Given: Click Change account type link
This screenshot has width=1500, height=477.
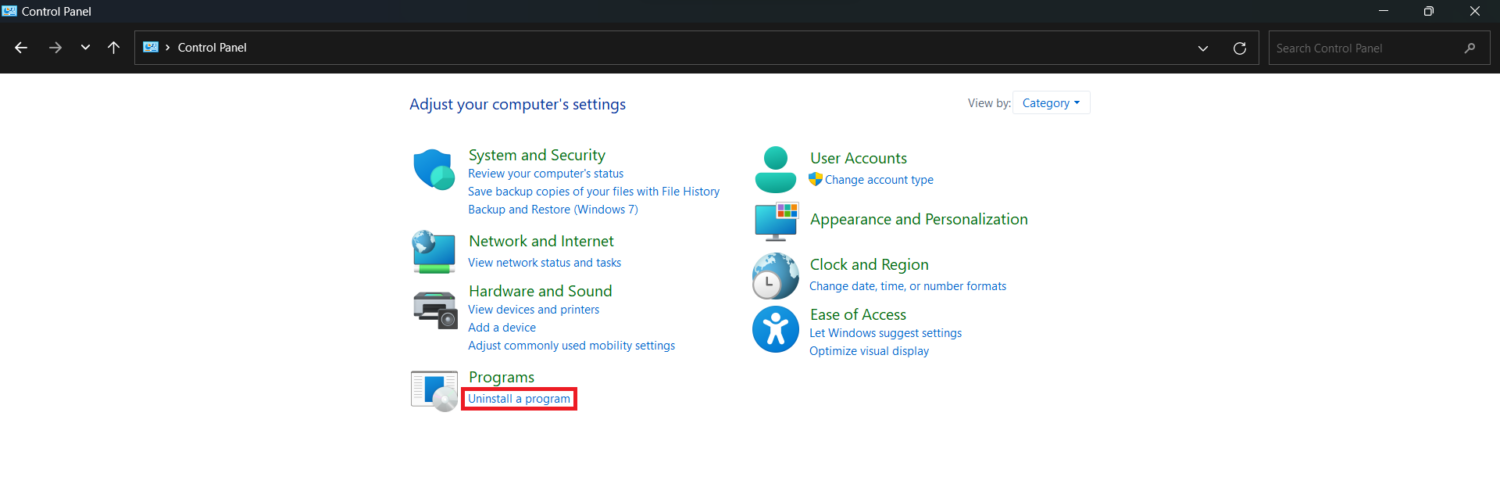Looking at the screenshot, I should pyautogui.click(x=879, y=180).
